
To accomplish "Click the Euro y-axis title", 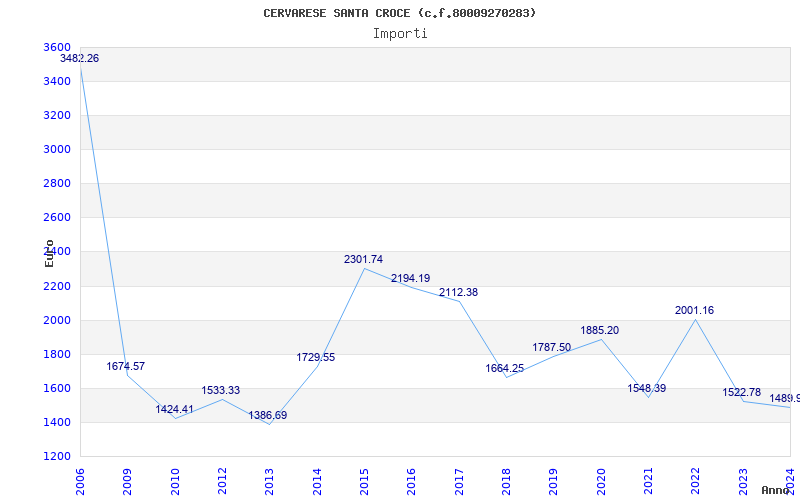I will click(x=49, y=253).
